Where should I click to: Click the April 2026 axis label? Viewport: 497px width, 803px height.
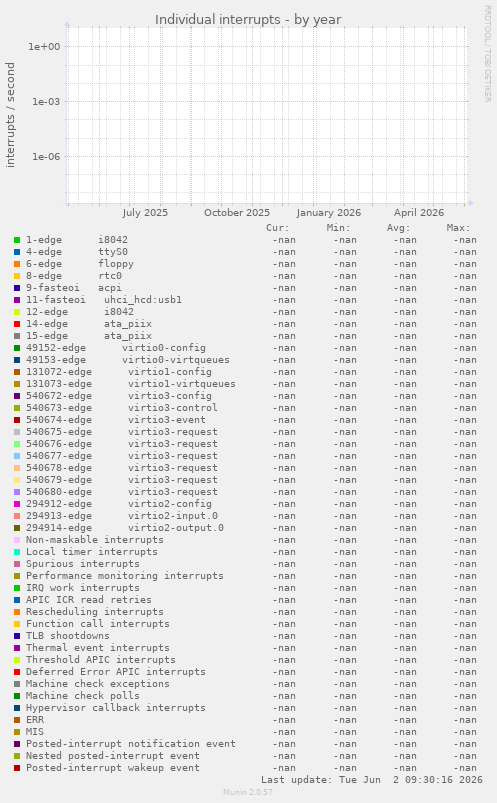(419, 213)
